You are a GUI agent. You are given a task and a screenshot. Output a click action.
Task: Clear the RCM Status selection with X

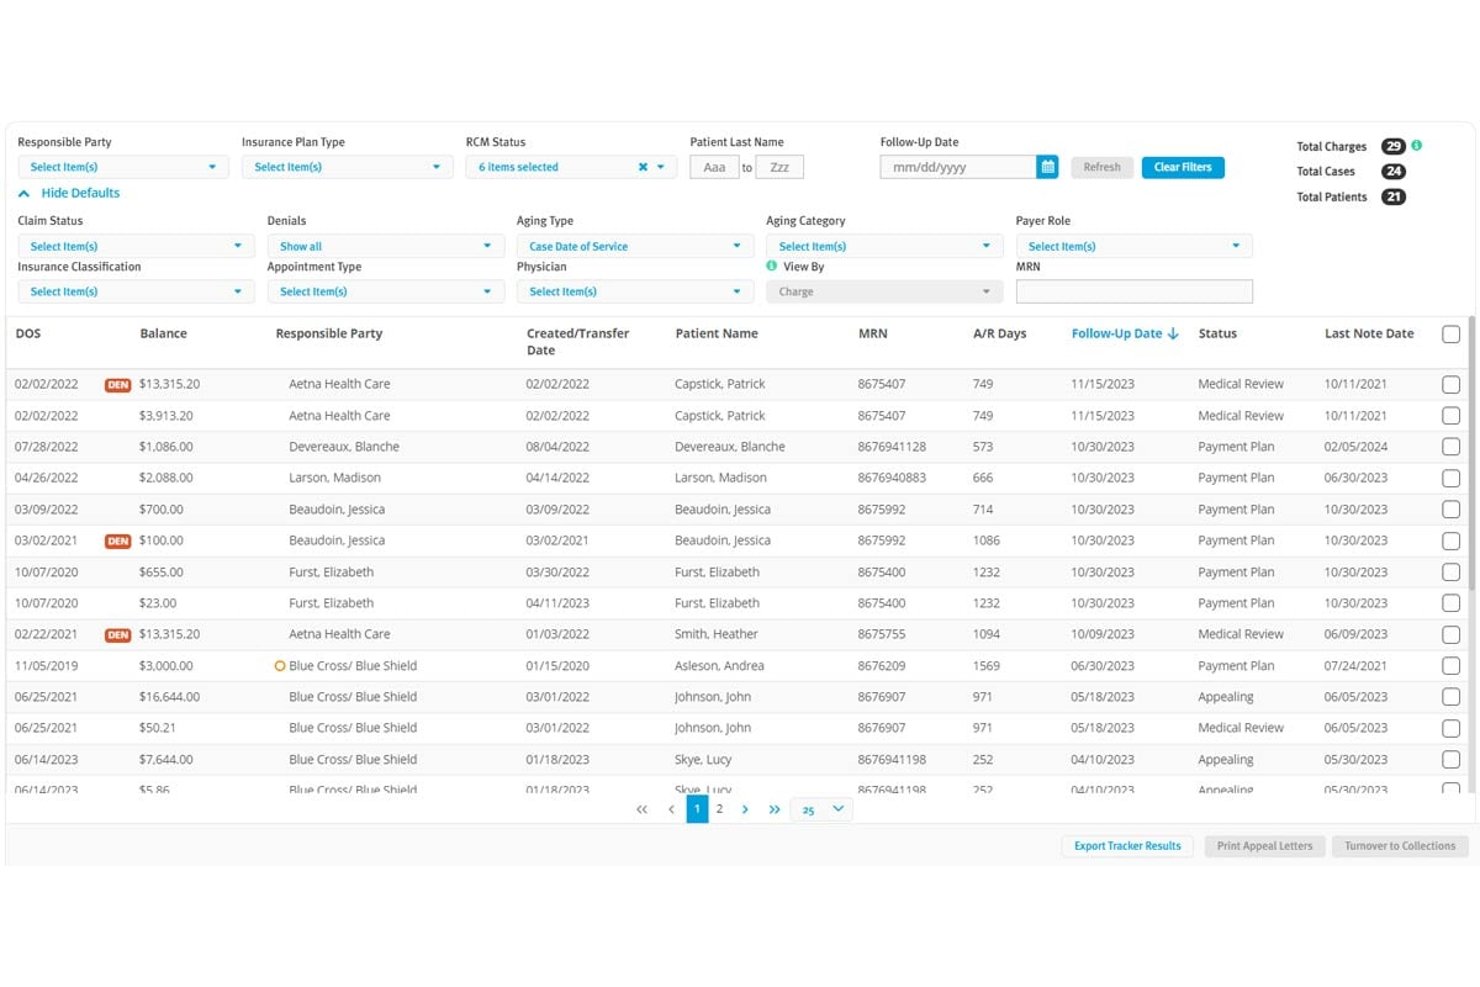(x=643, y=167)
